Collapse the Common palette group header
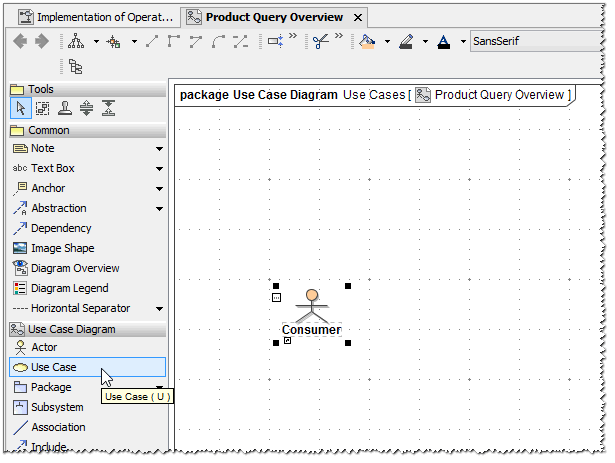This screenshot has width=615, height=463. [x=48, y=130]
